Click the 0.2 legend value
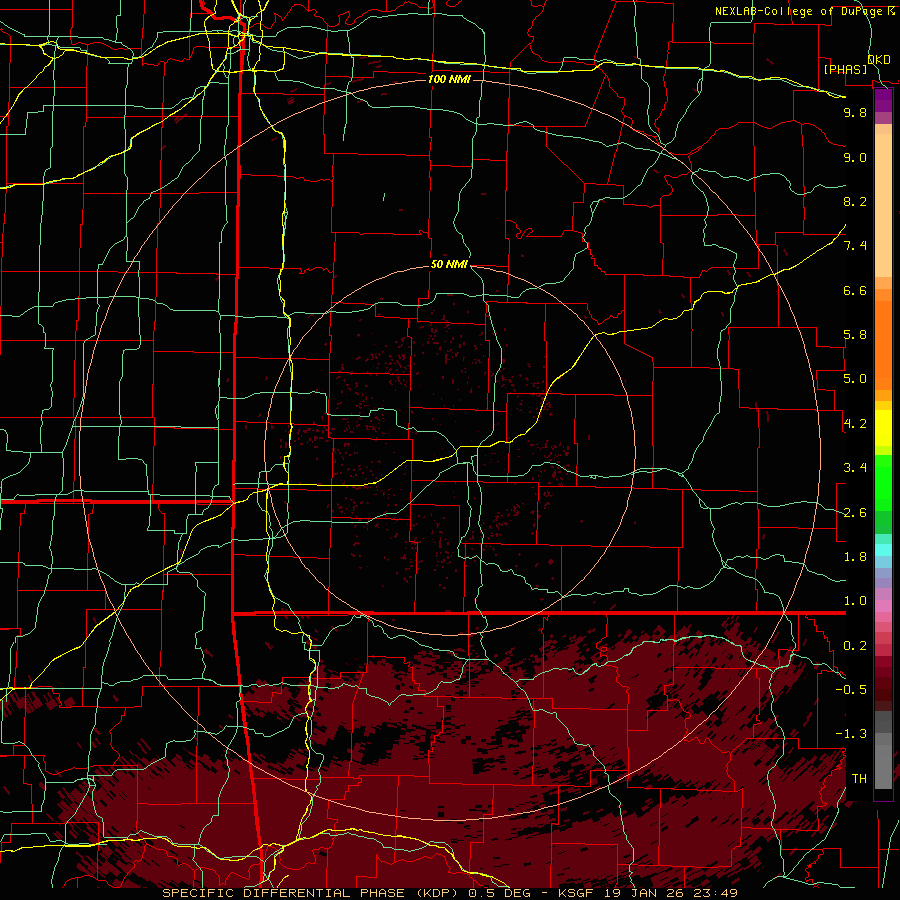900x900 pixels. (855, 646)
